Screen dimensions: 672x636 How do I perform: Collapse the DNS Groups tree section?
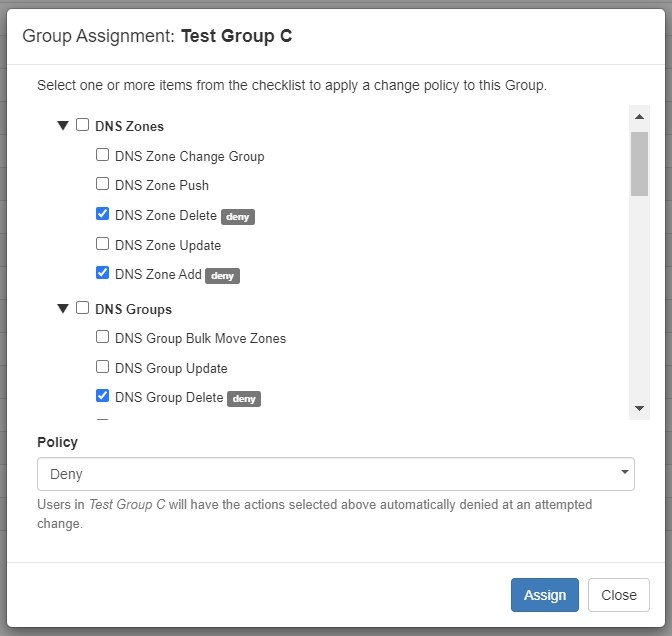(63, 309)
